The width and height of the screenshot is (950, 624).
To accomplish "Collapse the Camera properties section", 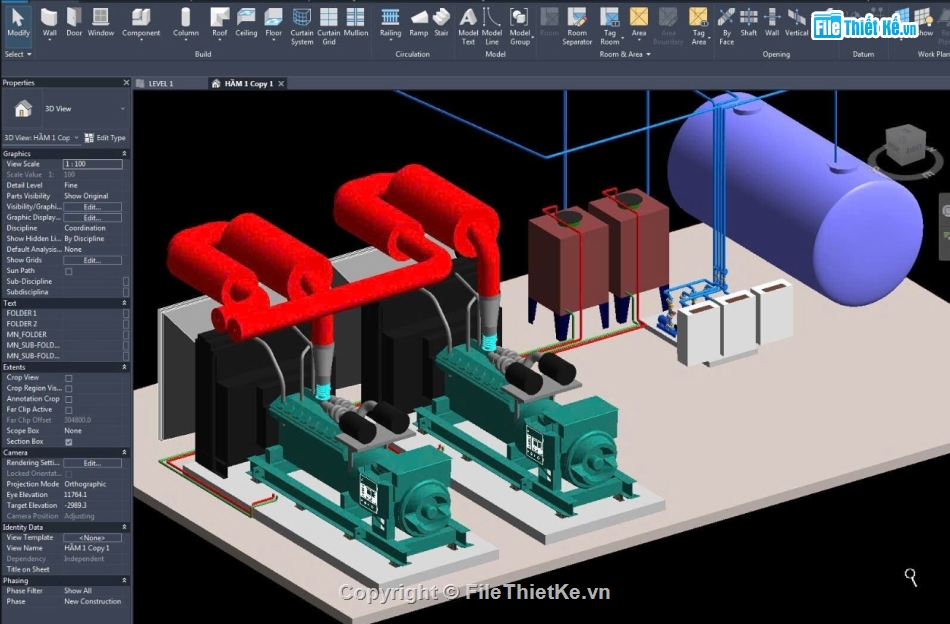I will pyautogui.click(x=124, y=453).
